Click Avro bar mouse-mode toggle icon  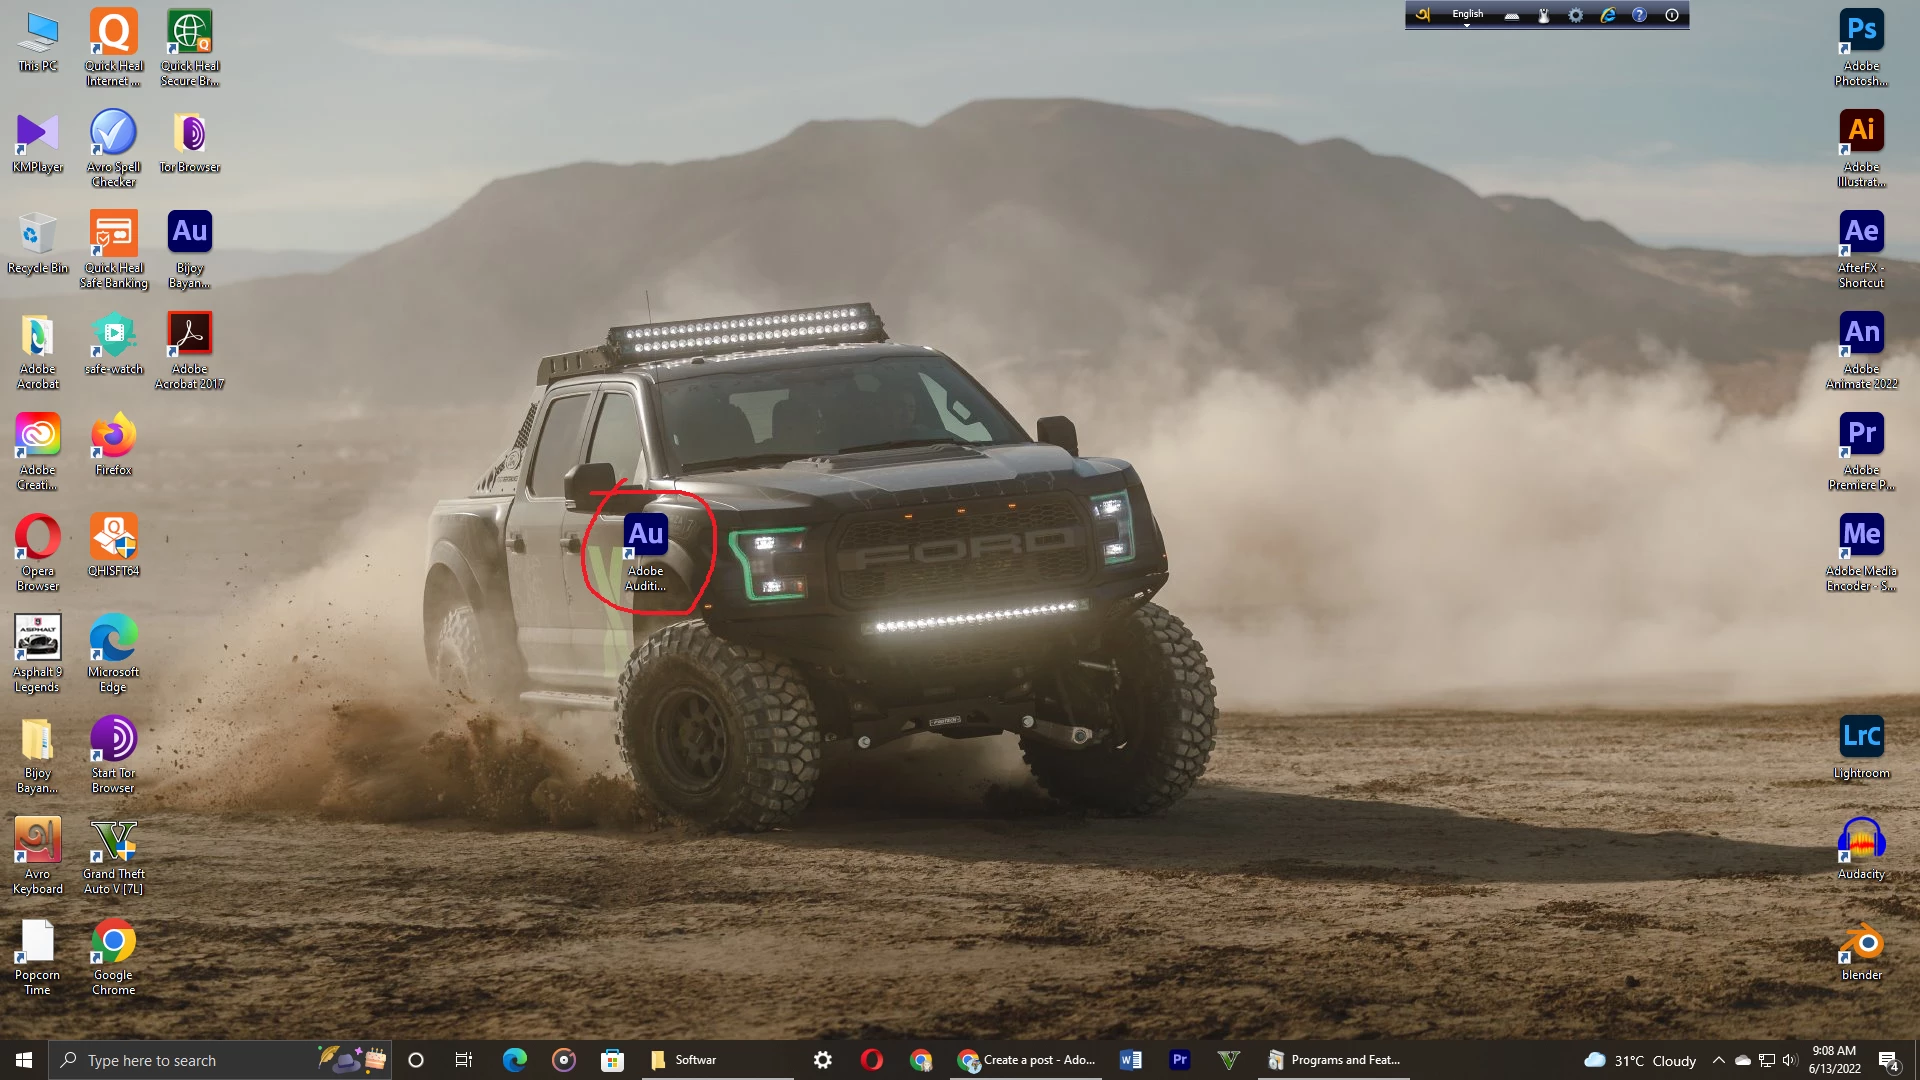tap(1543, 15)
